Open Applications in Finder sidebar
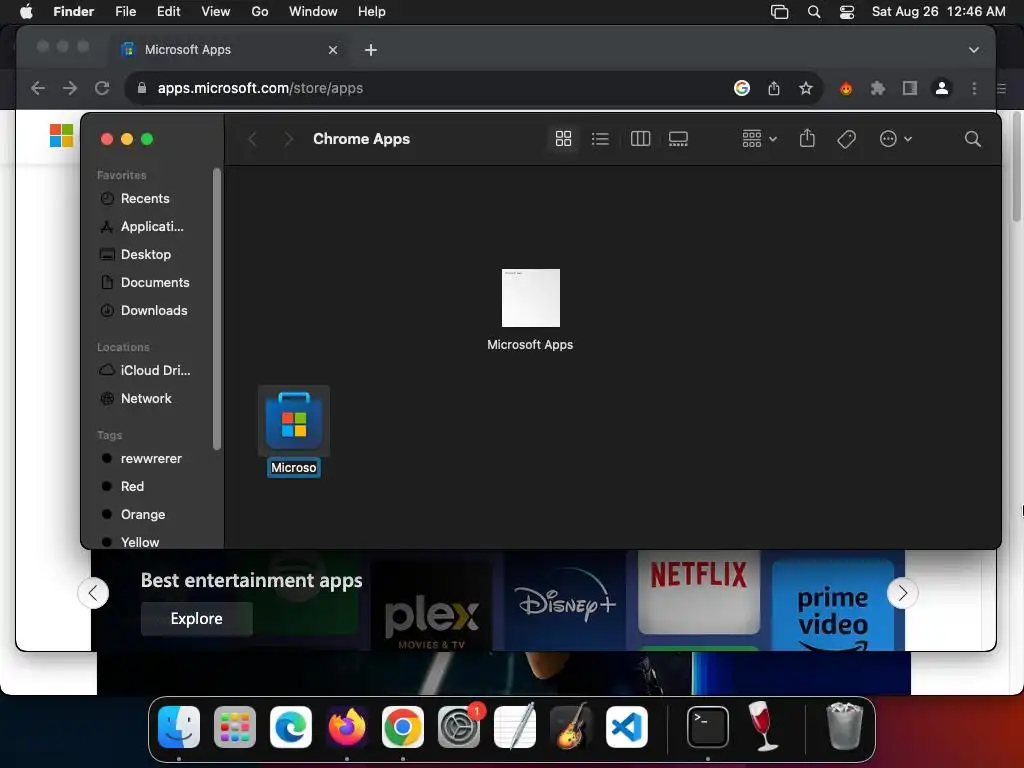Screen dimensions: 1024x768 point(152,227)
